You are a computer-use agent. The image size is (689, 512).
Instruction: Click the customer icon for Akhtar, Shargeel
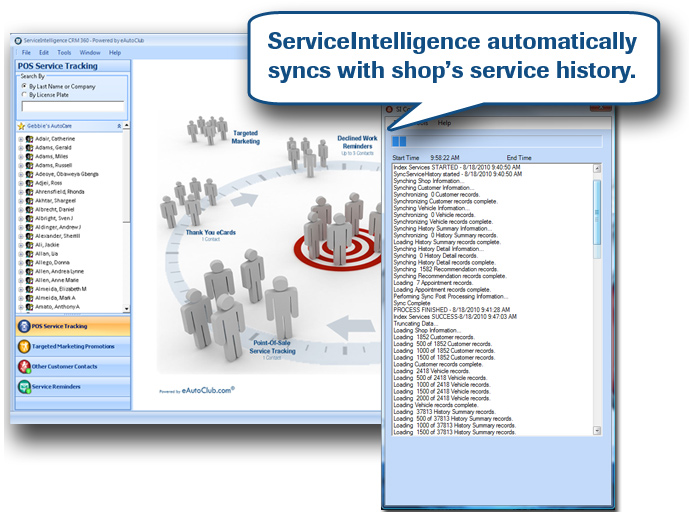pos(29,201)
